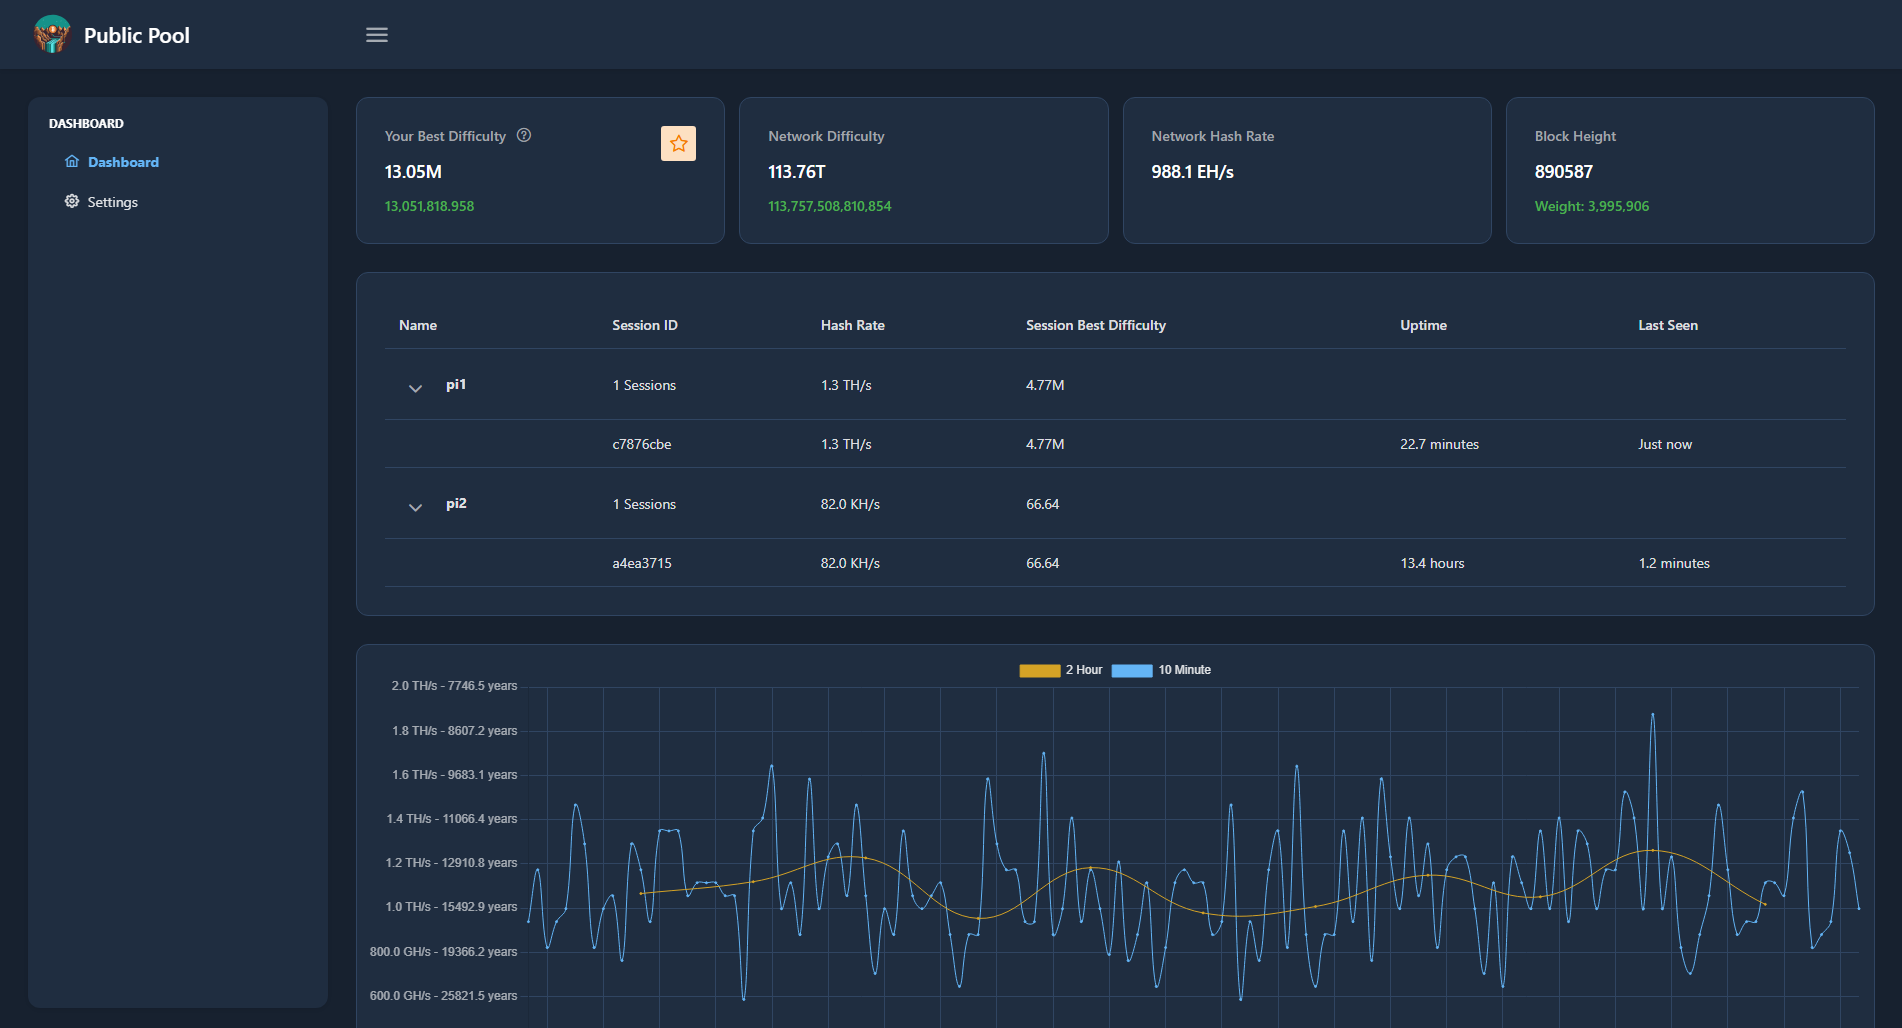
Task: Select session c7876cbe row
Action: (x=642, y=444)
